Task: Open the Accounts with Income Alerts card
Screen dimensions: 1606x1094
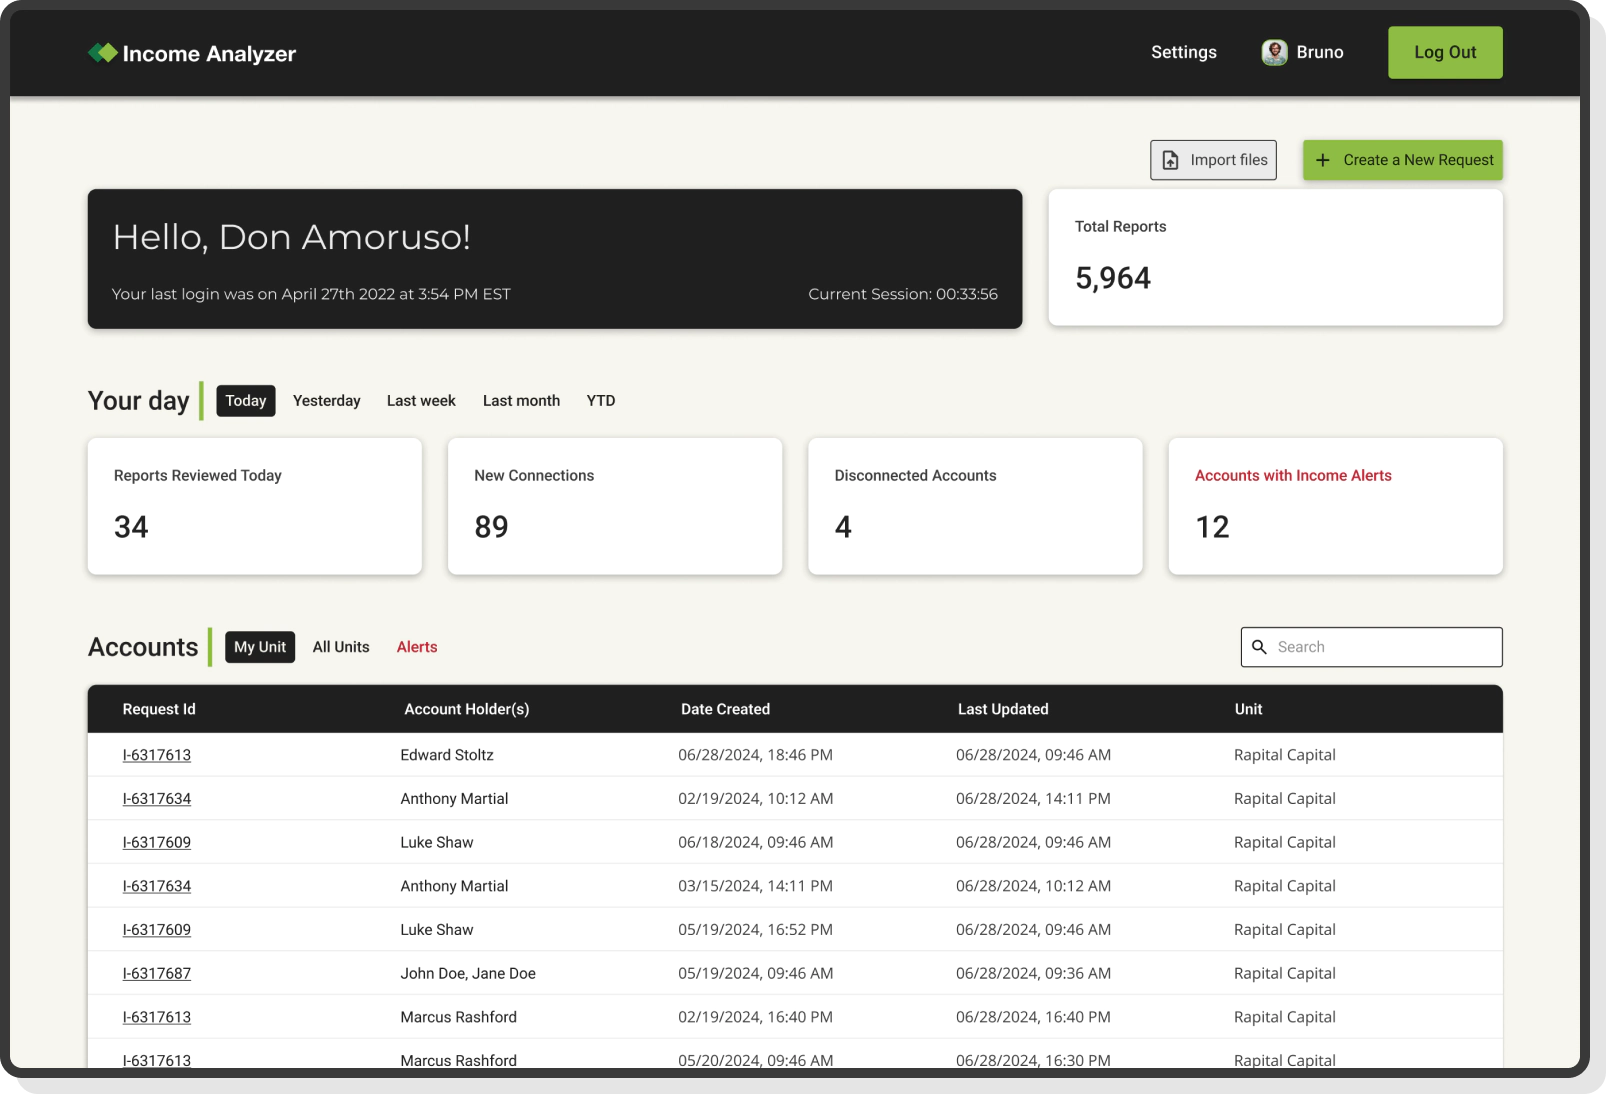Action: (x=1334, y=506)
